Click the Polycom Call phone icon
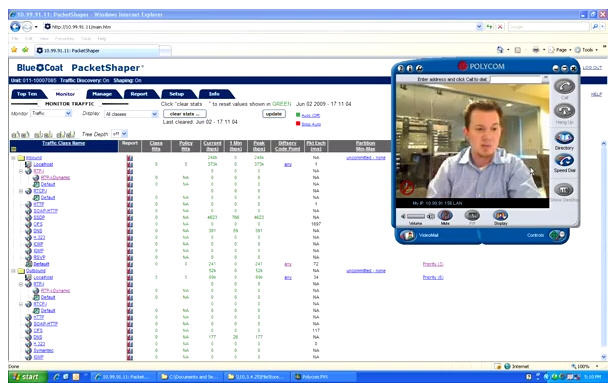The height and width of the screenshot is (391, 615). tap(564, 86)
